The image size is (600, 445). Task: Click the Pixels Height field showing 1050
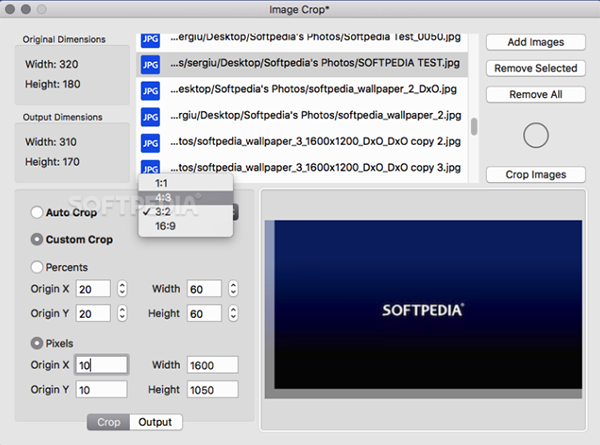click(x=213, y=390)
